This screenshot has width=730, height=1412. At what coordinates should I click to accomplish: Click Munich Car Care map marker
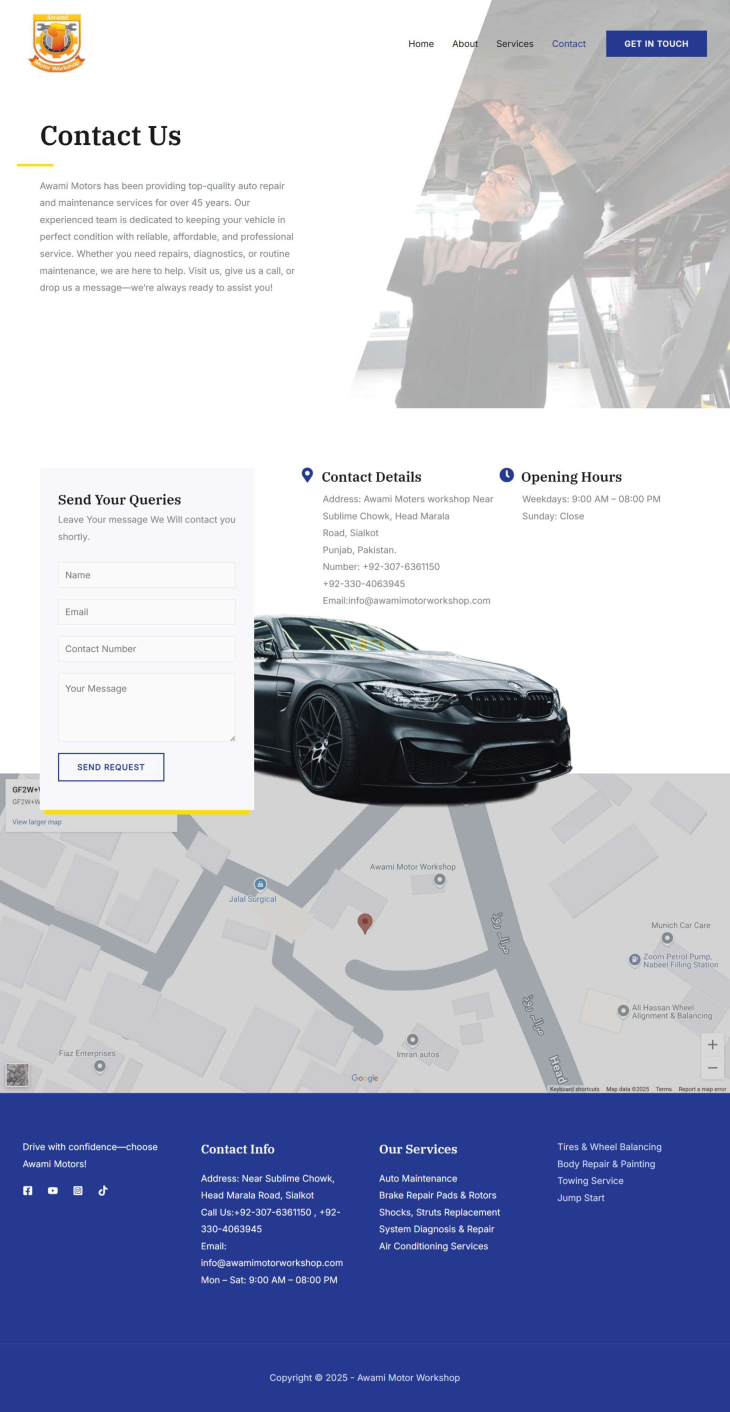[x=667, y=938]
